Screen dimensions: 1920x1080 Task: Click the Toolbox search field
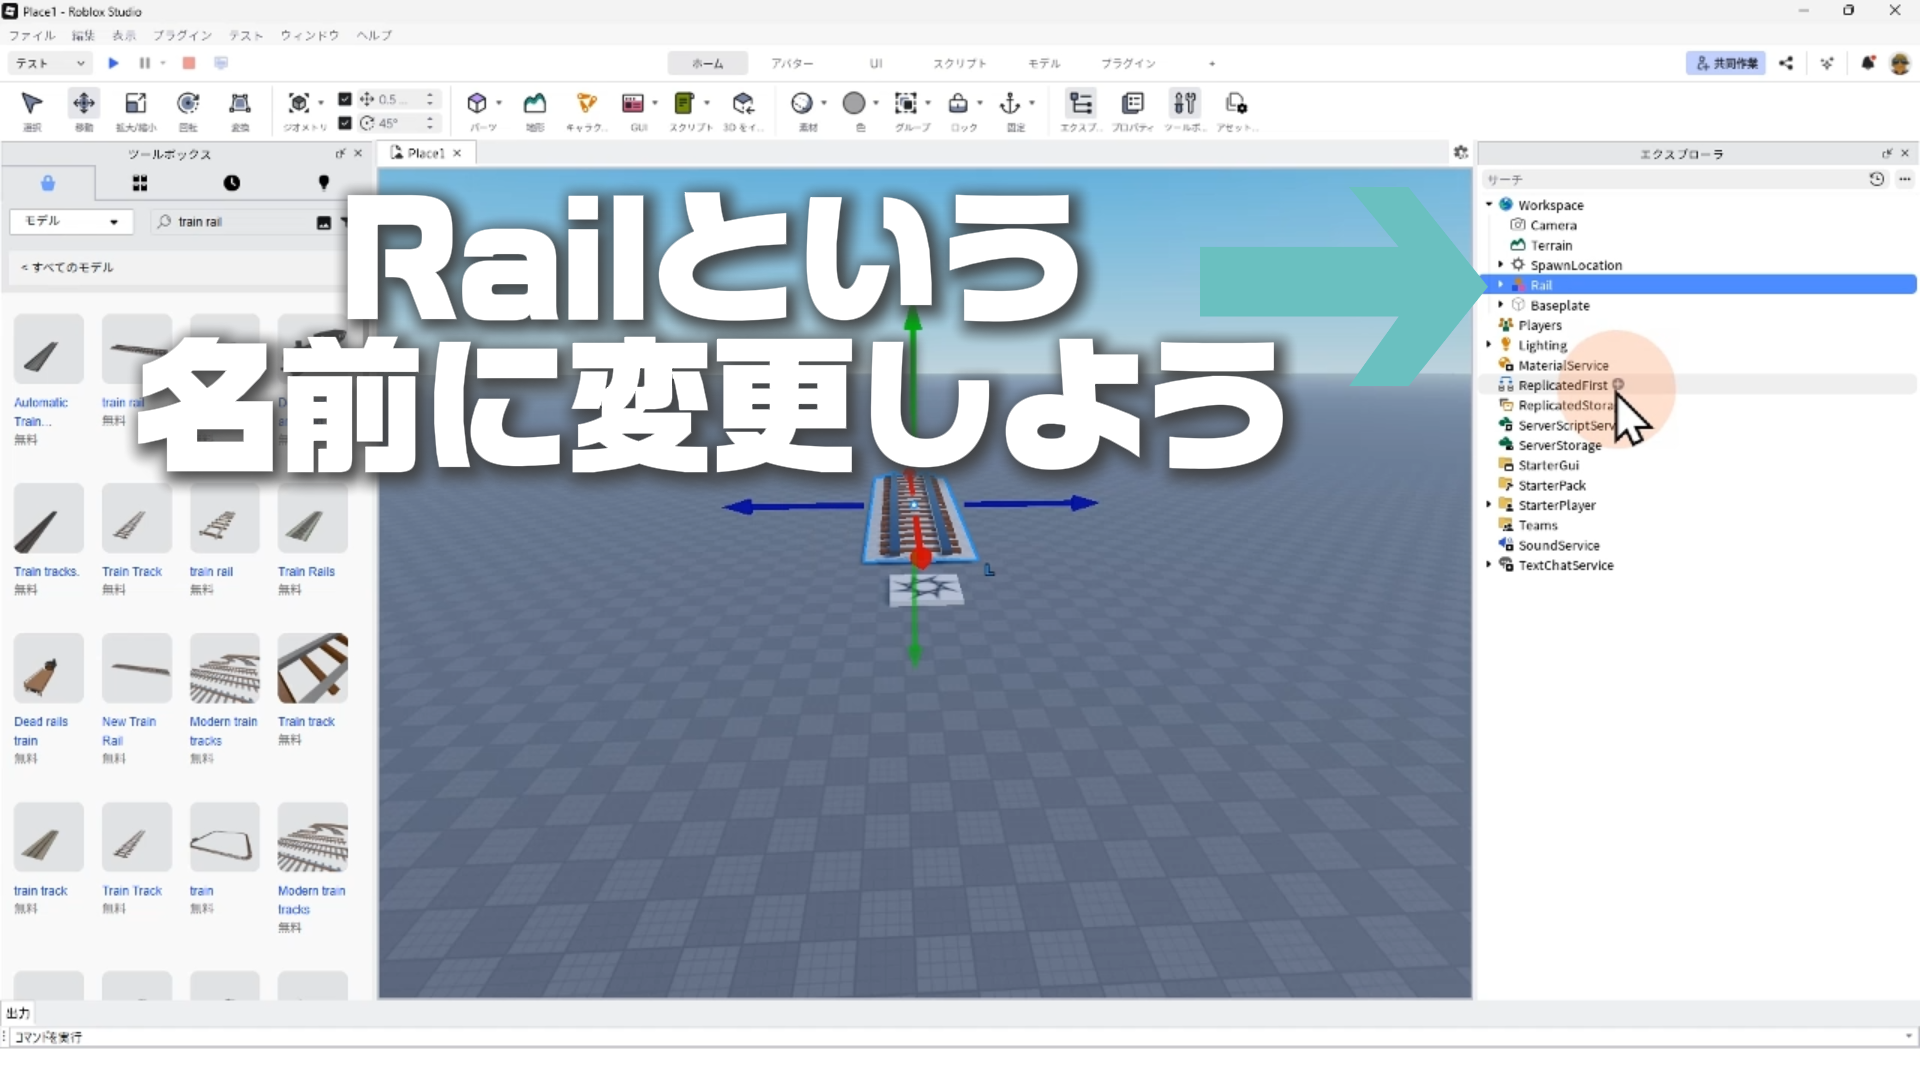tap(240, 222)
